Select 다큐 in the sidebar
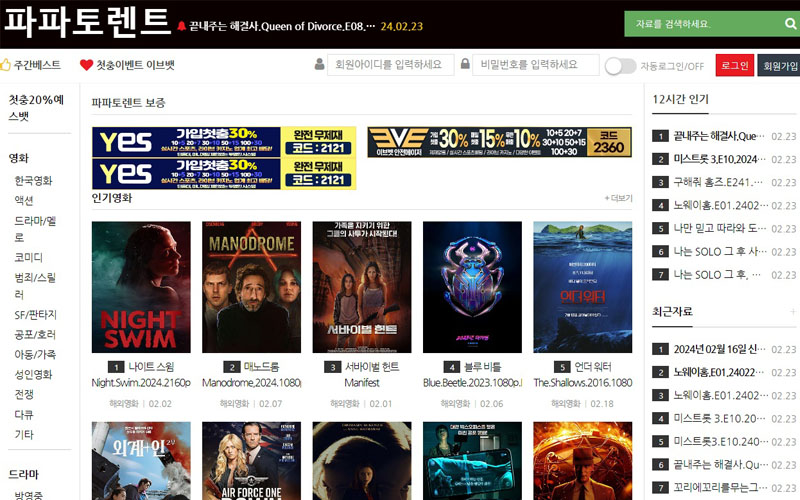Screen dimensions: 800x500 (x=24, y=414)
